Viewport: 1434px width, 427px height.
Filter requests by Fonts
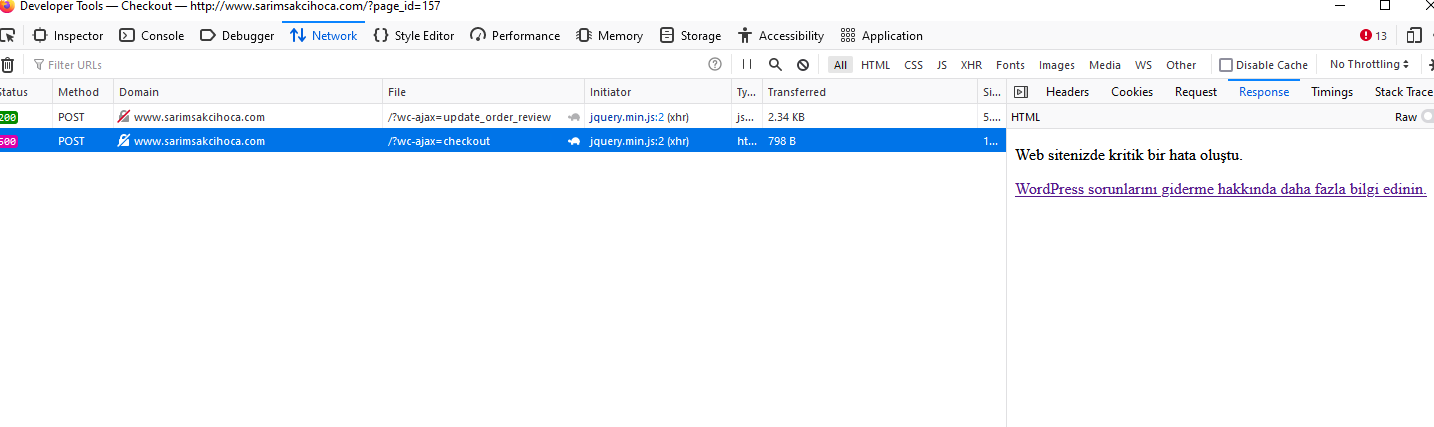coord(1010,65)
